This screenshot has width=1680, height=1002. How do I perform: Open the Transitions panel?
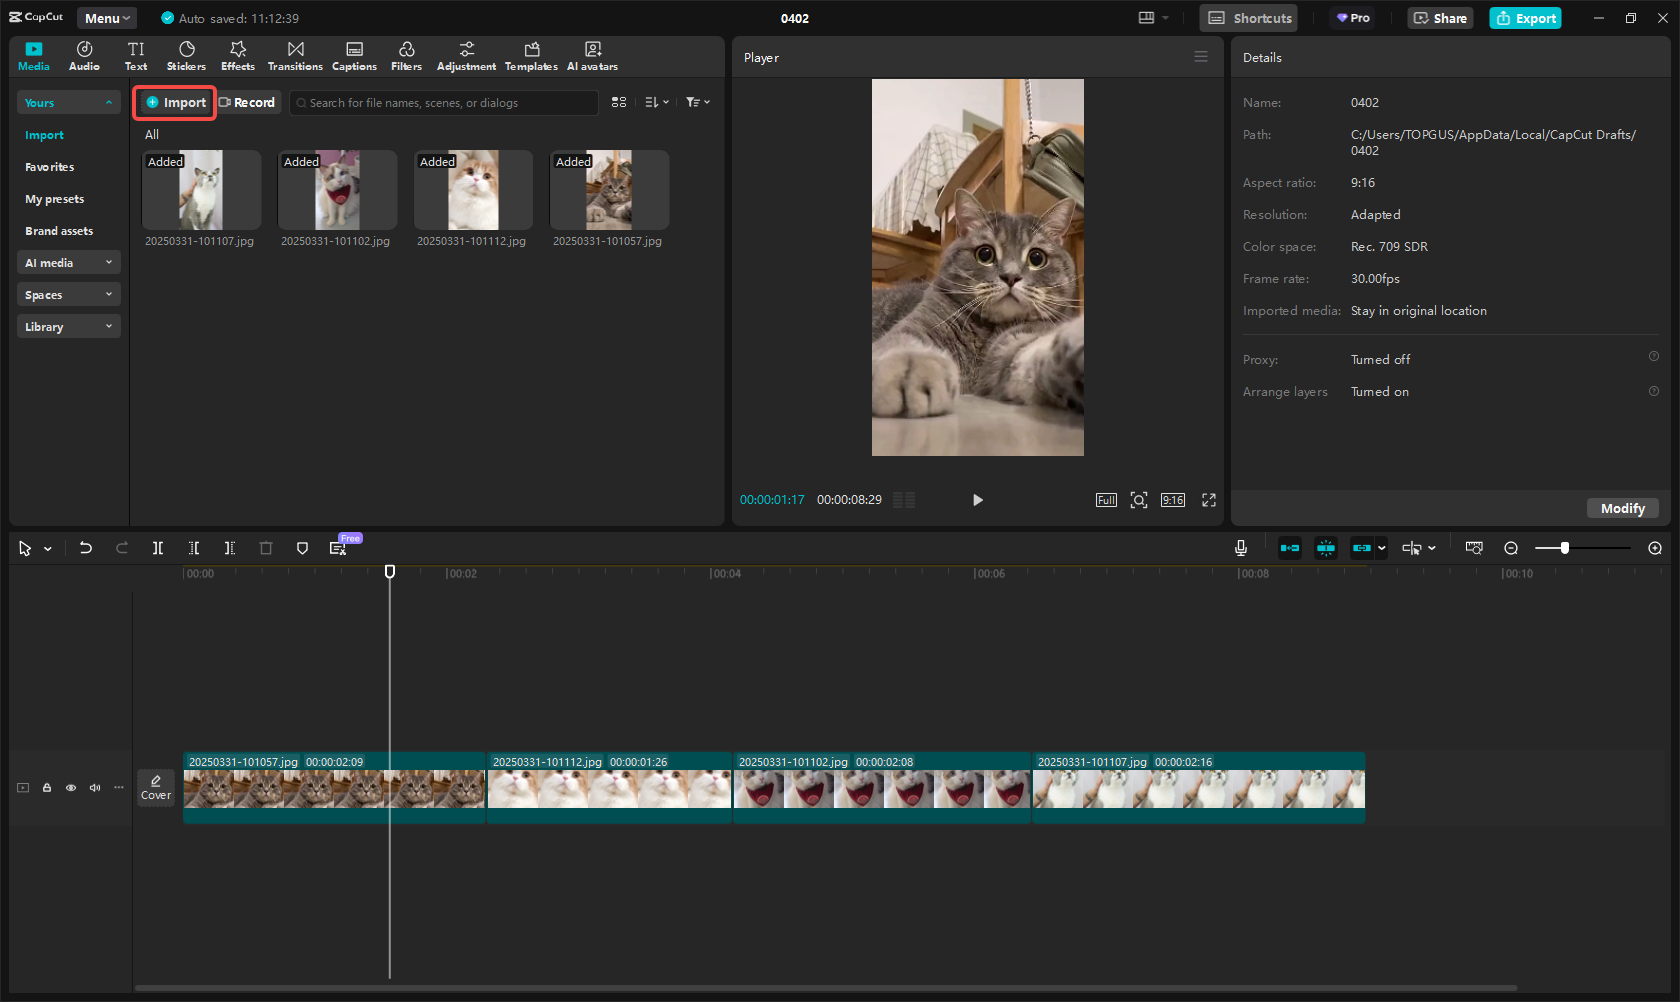click(295, 56)
